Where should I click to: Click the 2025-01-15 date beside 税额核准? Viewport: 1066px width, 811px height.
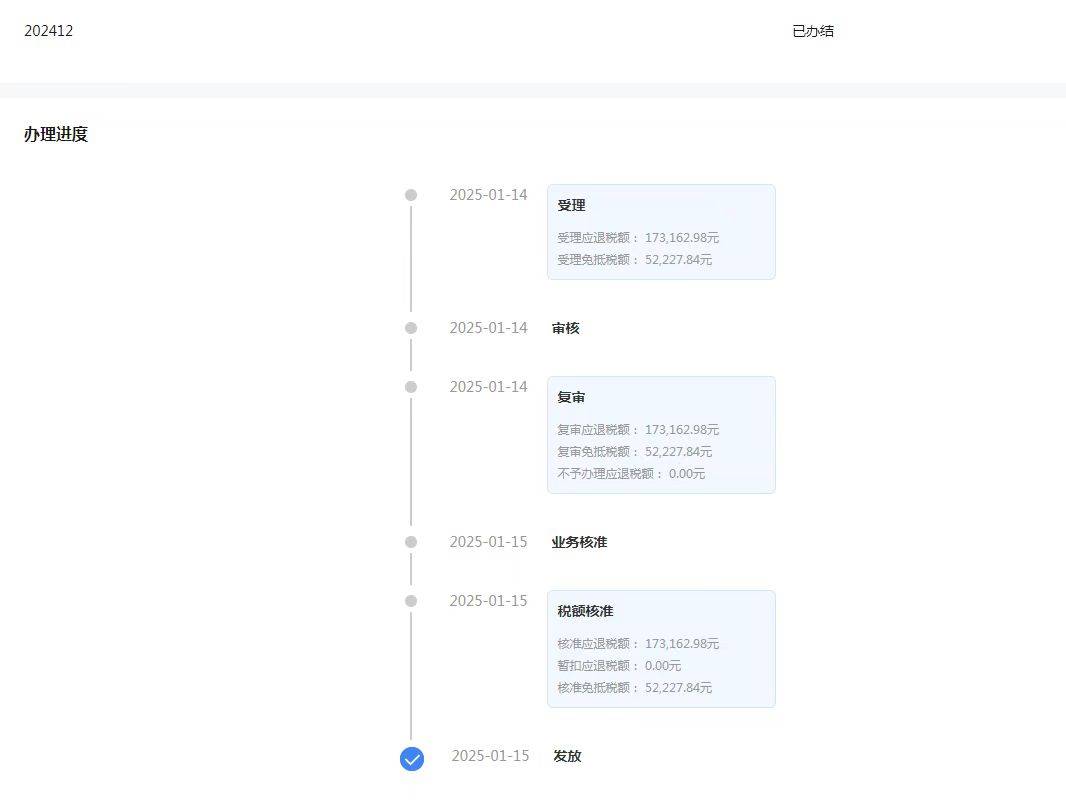tap(488, 602)
